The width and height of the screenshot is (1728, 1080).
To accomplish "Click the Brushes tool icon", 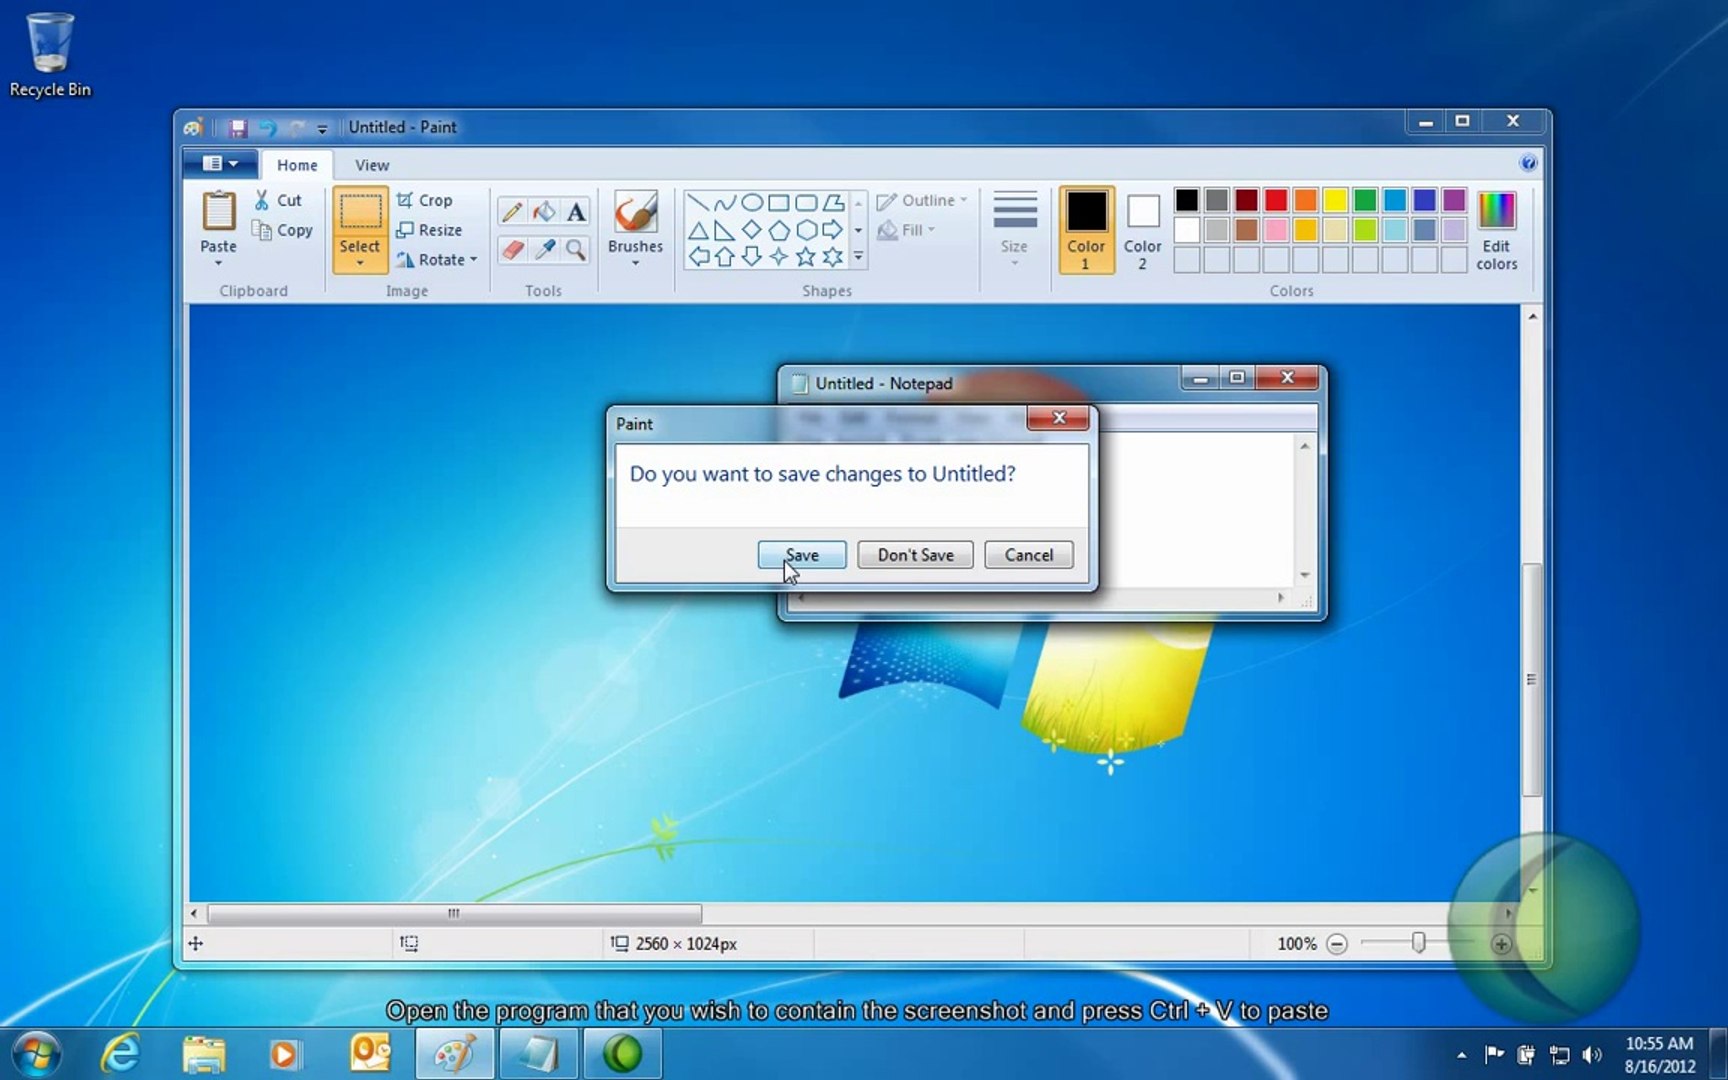I will pos(636,212).
